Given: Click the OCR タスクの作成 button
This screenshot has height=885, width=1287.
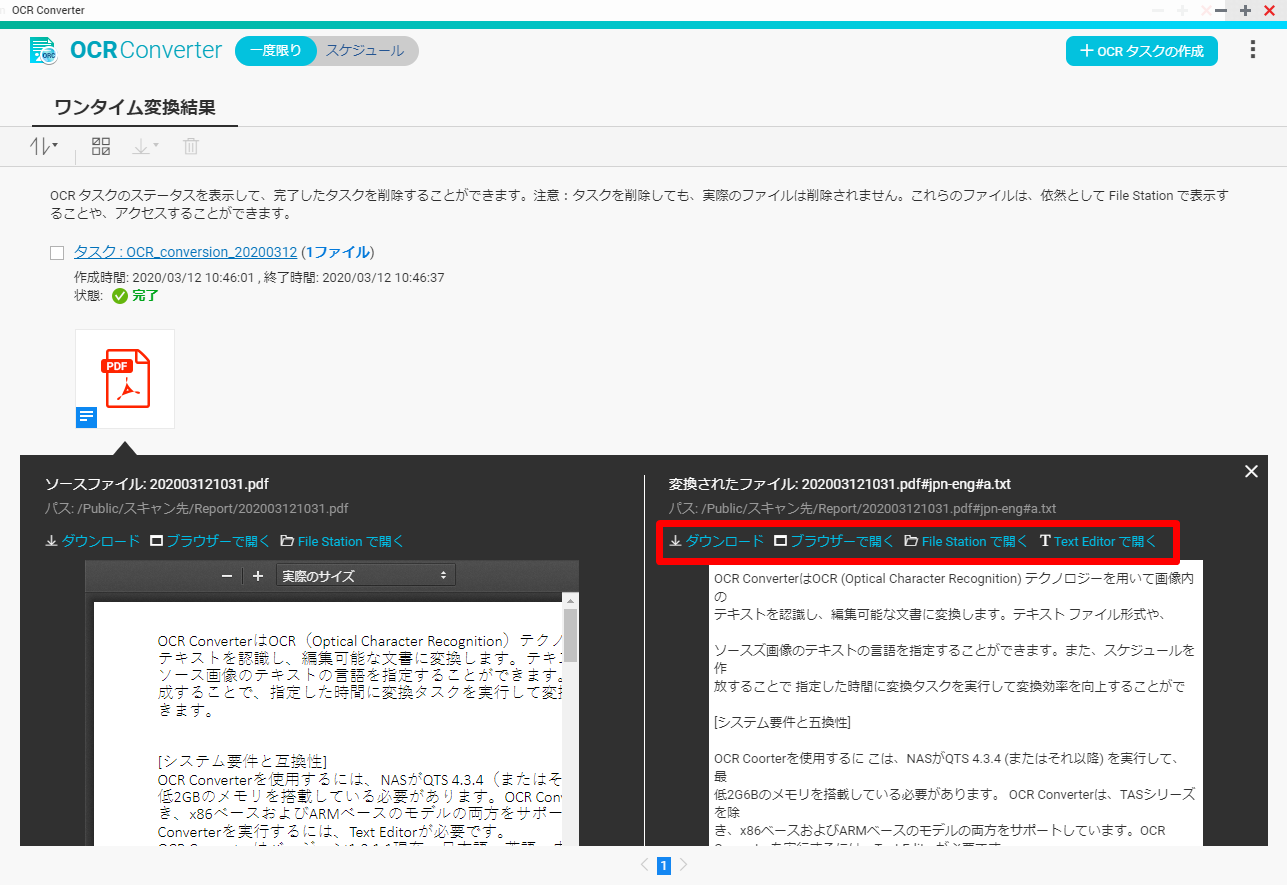Looking at the screenshot, I should pyautogui.click(x=1141, y=51).
